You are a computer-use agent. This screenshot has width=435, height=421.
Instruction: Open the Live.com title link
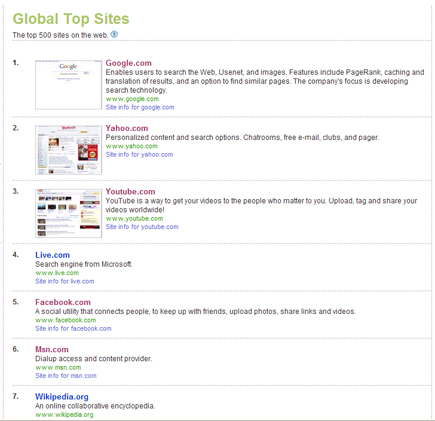coord(52,255)
